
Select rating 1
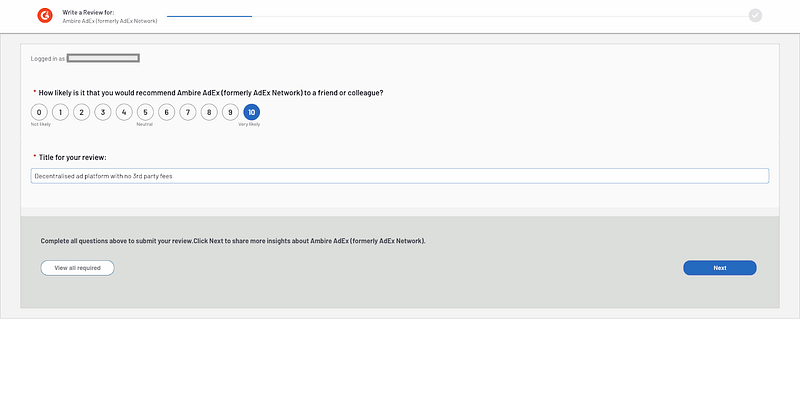point(60,112)
